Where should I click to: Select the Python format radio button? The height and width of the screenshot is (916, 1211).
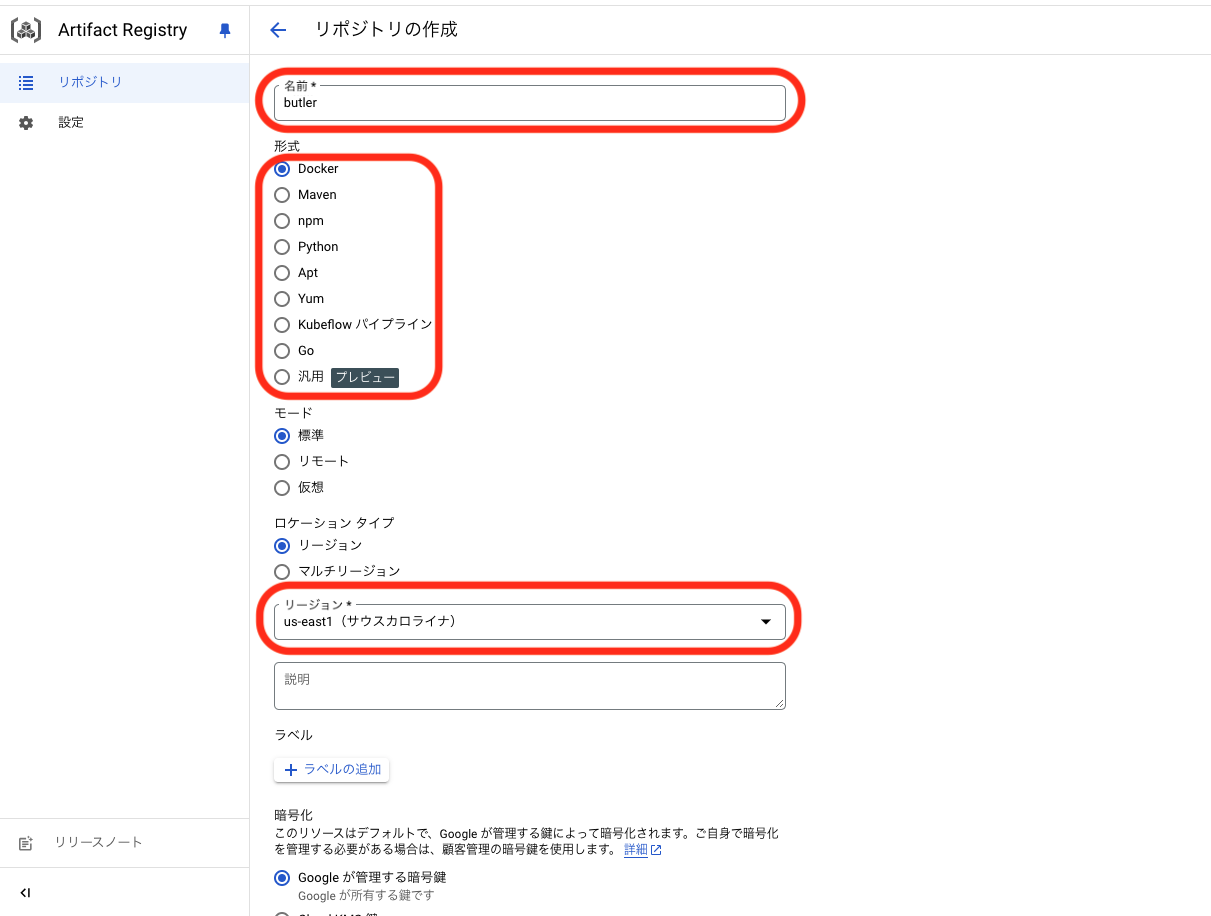point(281,247)
